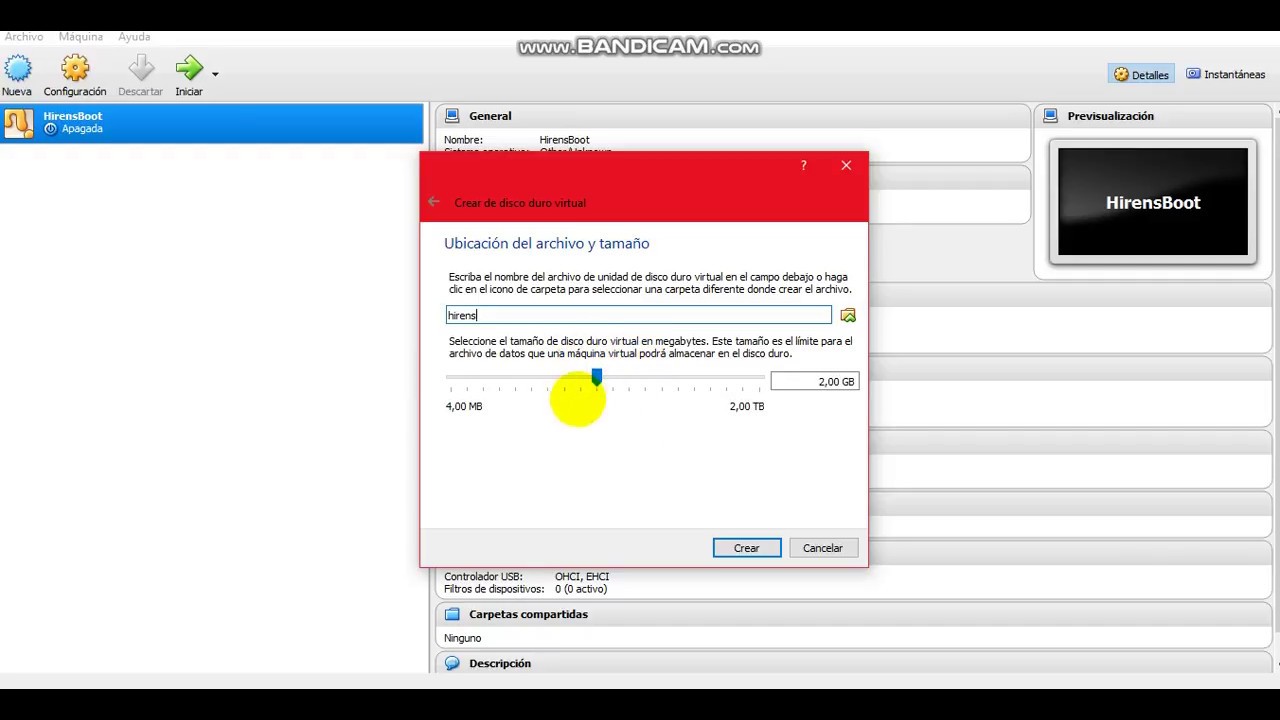Open the Iniciar dropdown arrow
This screenshot has width=1280, height=720.
click(x=215, y=74)
